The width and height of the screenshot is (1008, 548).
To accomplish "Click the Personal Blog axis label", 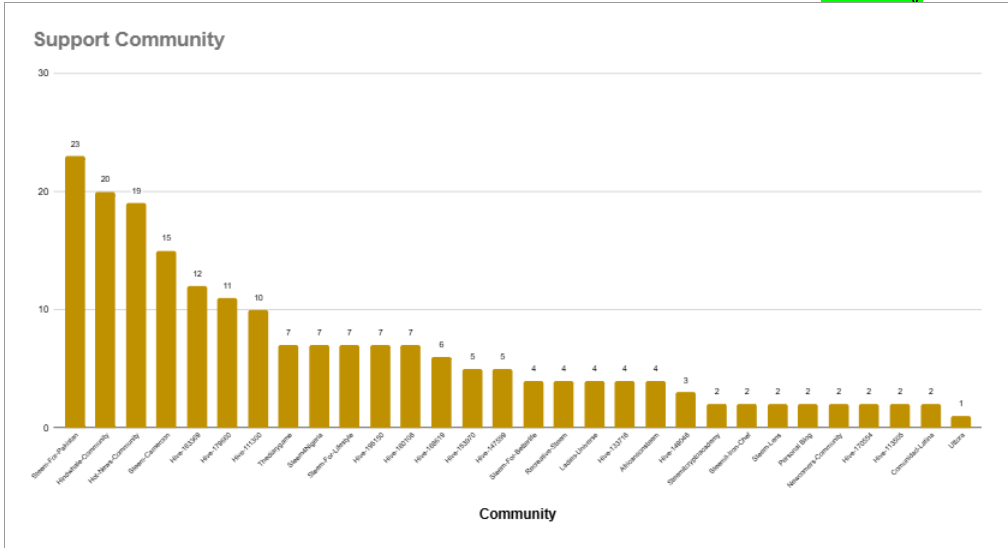I will tap(796, 450).
